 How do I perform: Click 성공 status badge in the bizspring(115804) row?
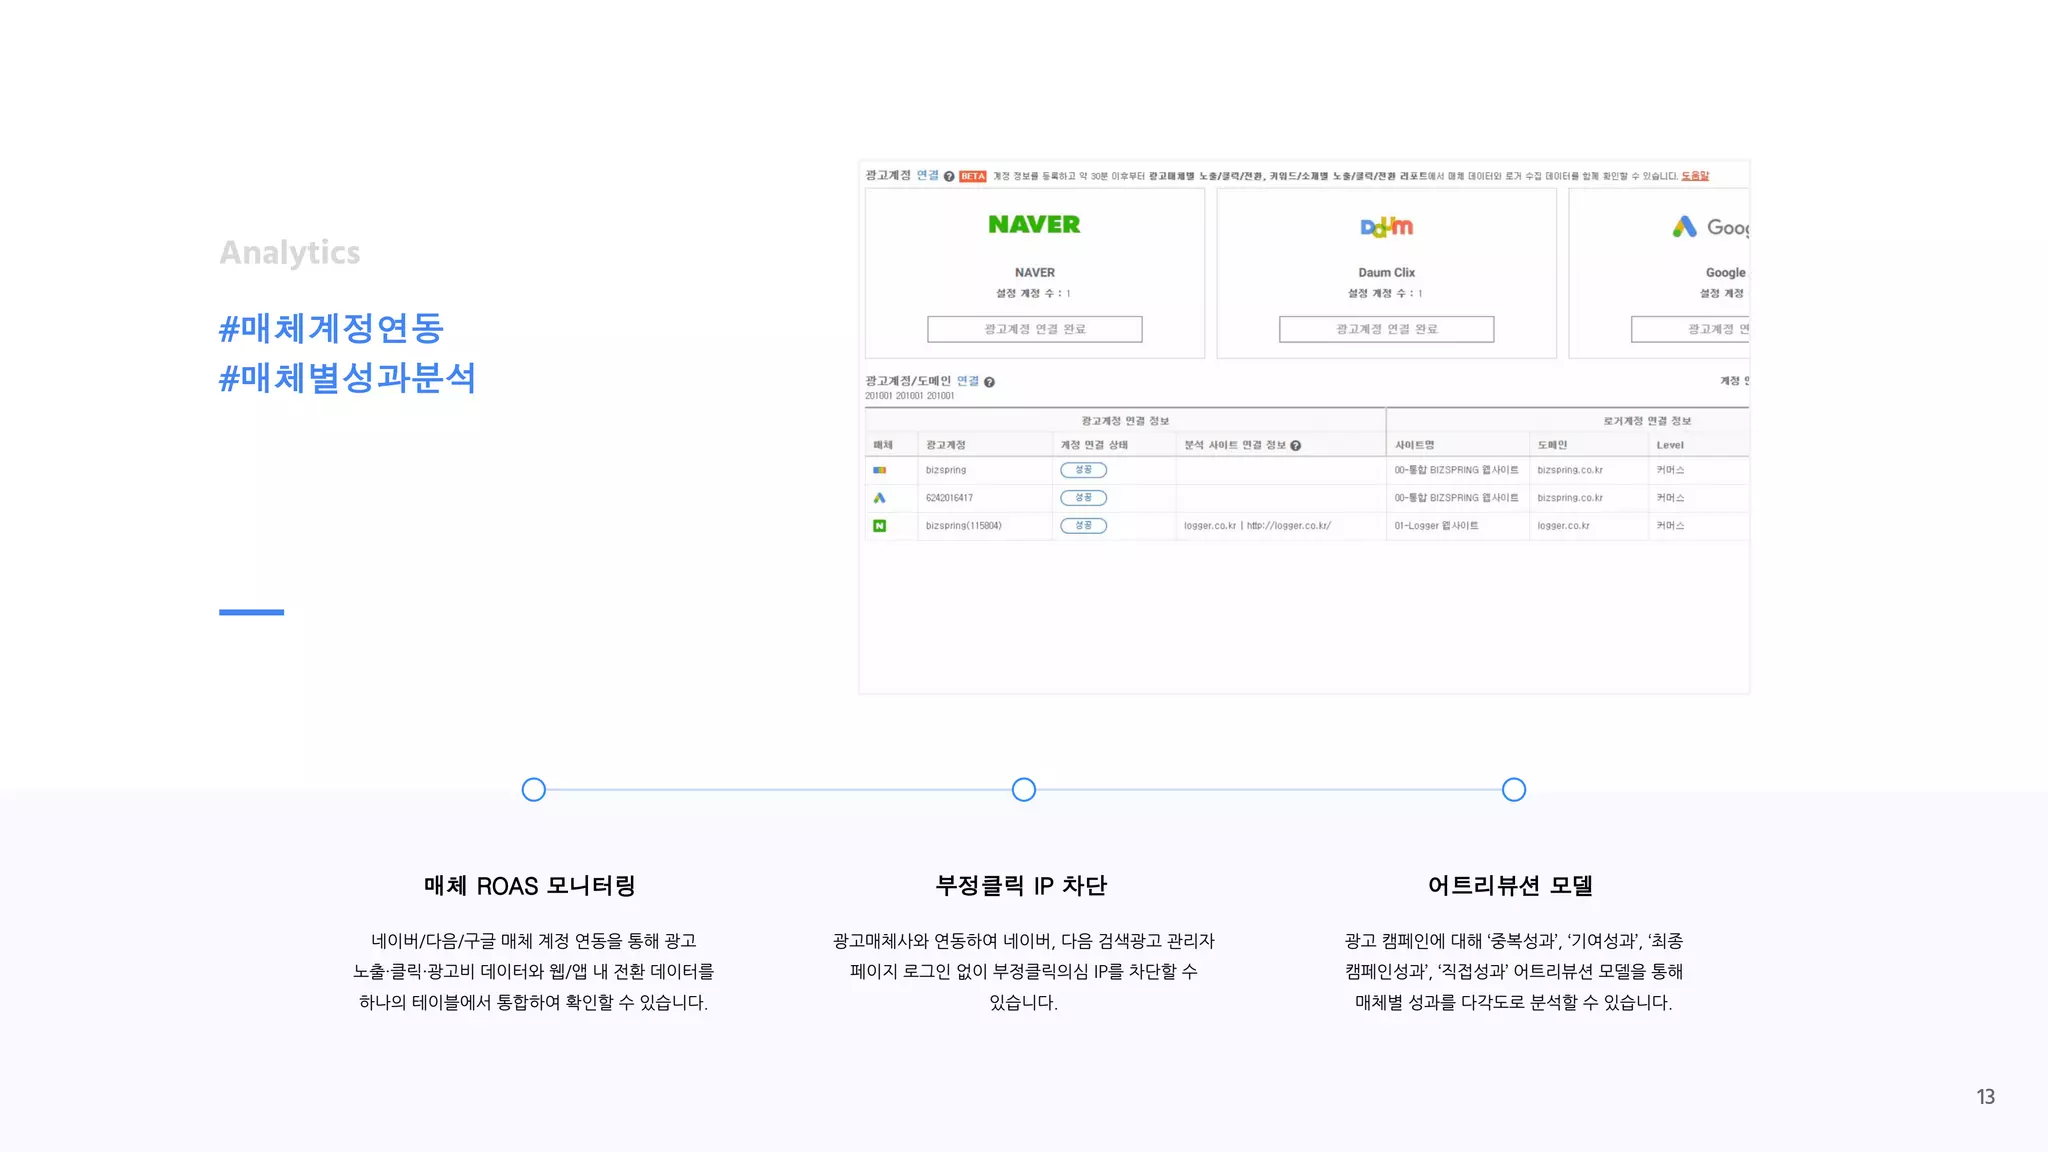point(1084,526)
